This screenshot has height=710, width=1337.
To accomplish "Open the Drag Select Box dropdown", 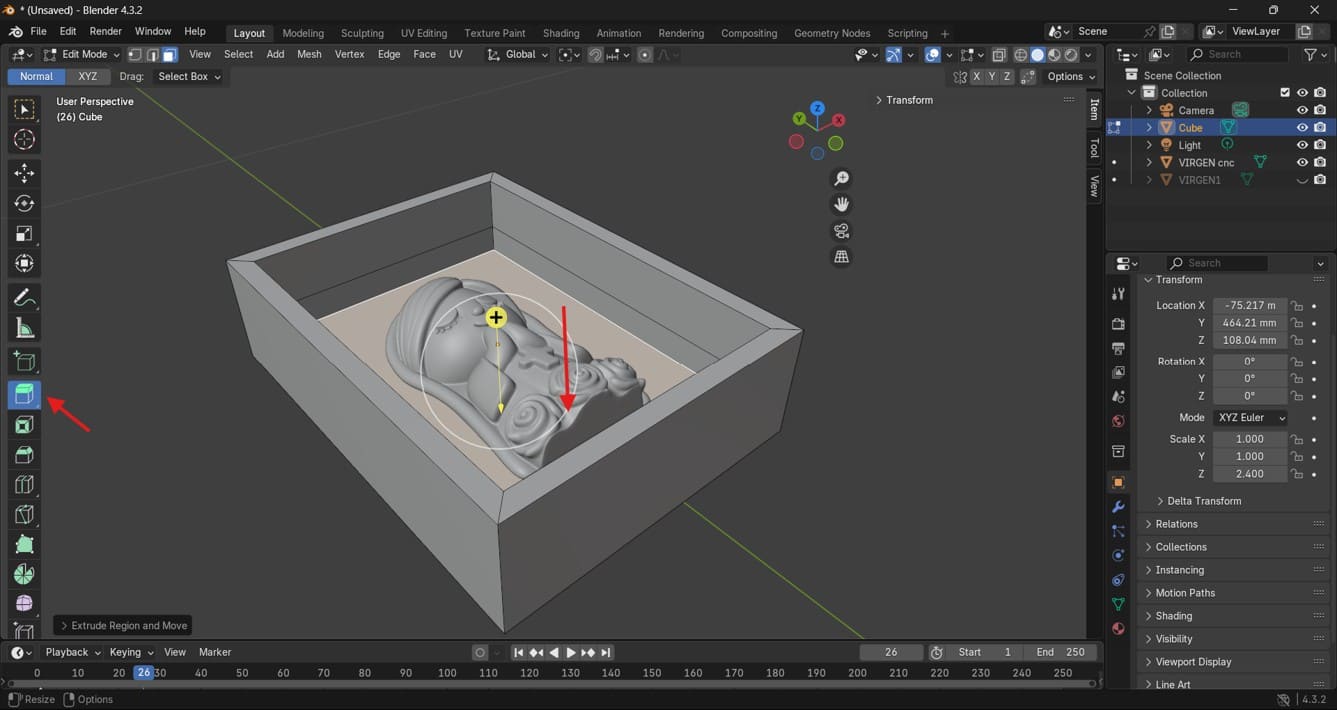I will 189,76.
